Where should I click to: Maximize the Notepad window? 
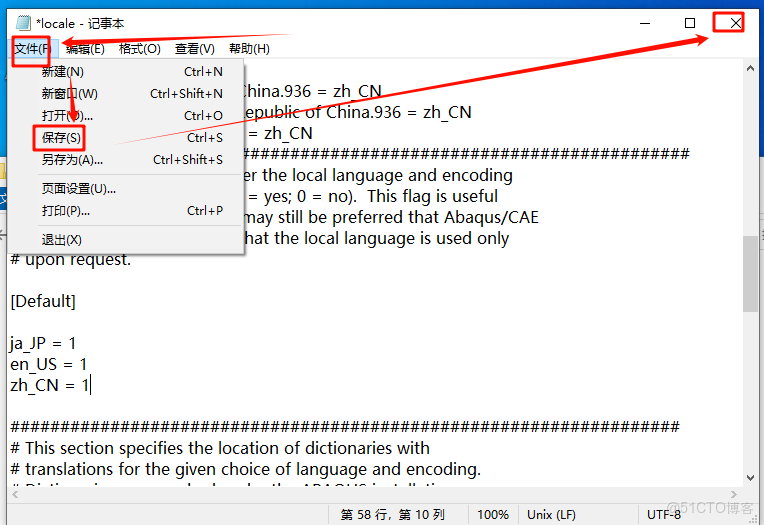click(x=690, y=23)
